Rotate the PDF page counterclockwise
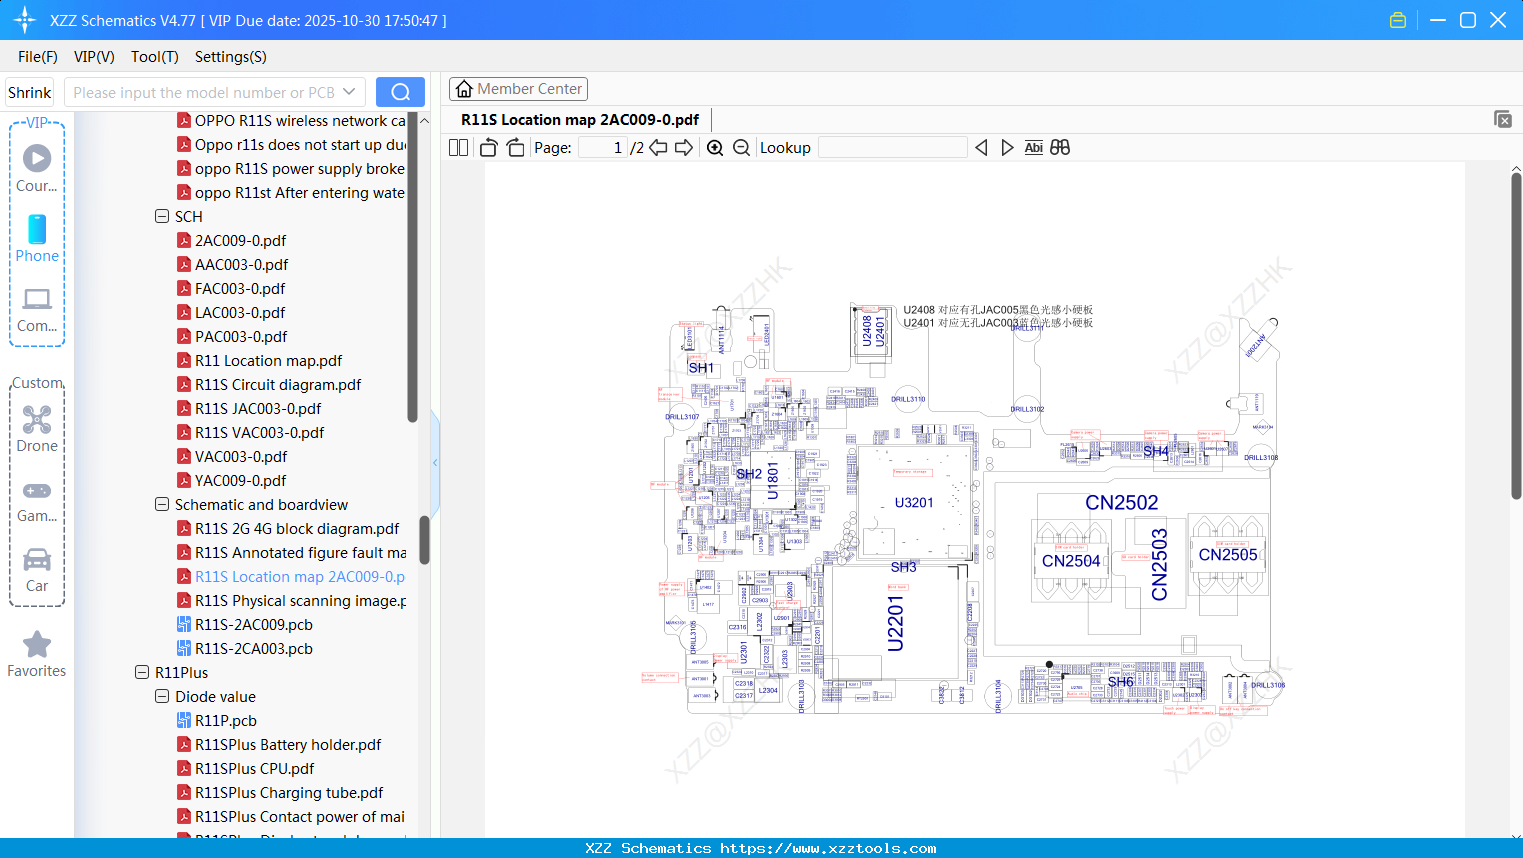 [487, 147]
